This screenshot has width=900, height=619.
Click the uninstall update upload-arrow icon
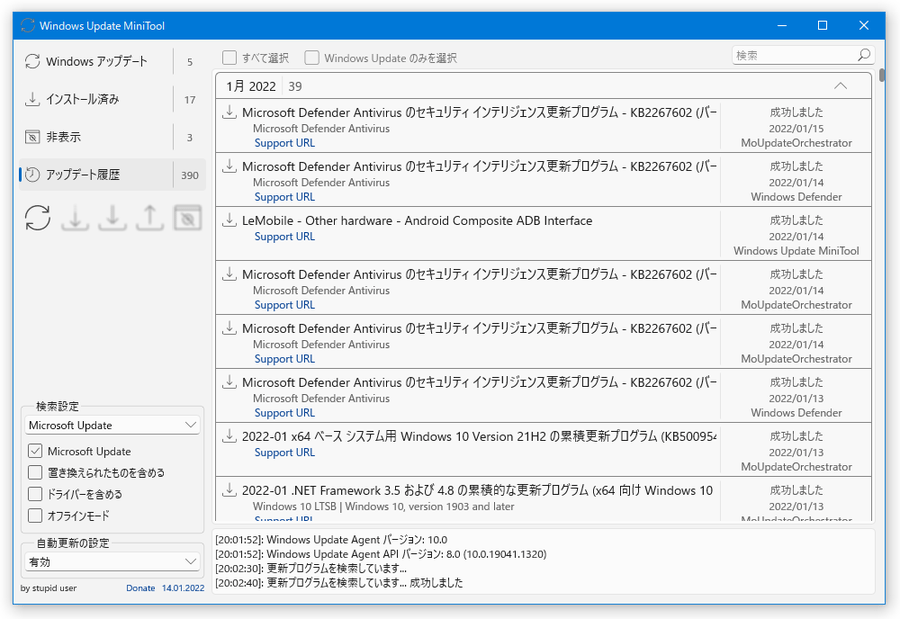[x=150, y=218]
